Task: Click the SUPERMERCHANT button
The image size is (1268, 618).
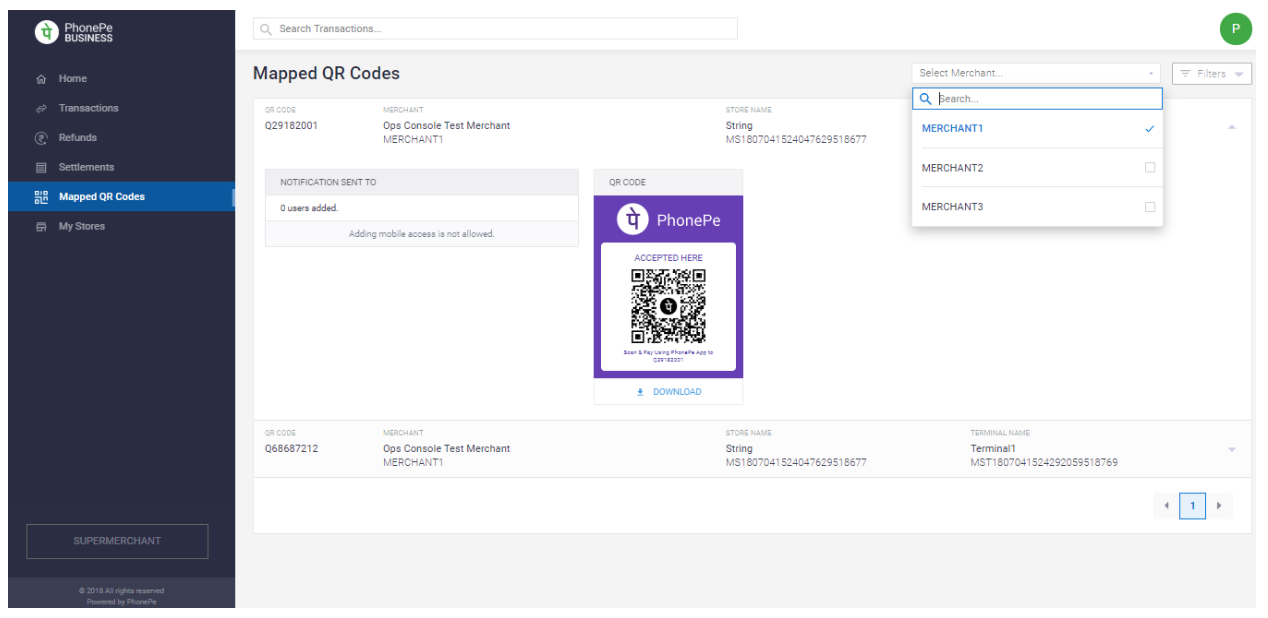Action: click(x=117, y=541)
